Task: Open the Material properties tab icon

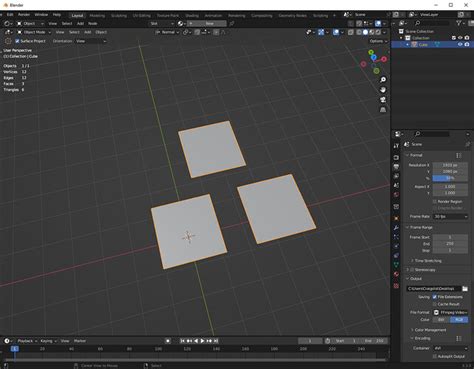Action: [396, 274]
